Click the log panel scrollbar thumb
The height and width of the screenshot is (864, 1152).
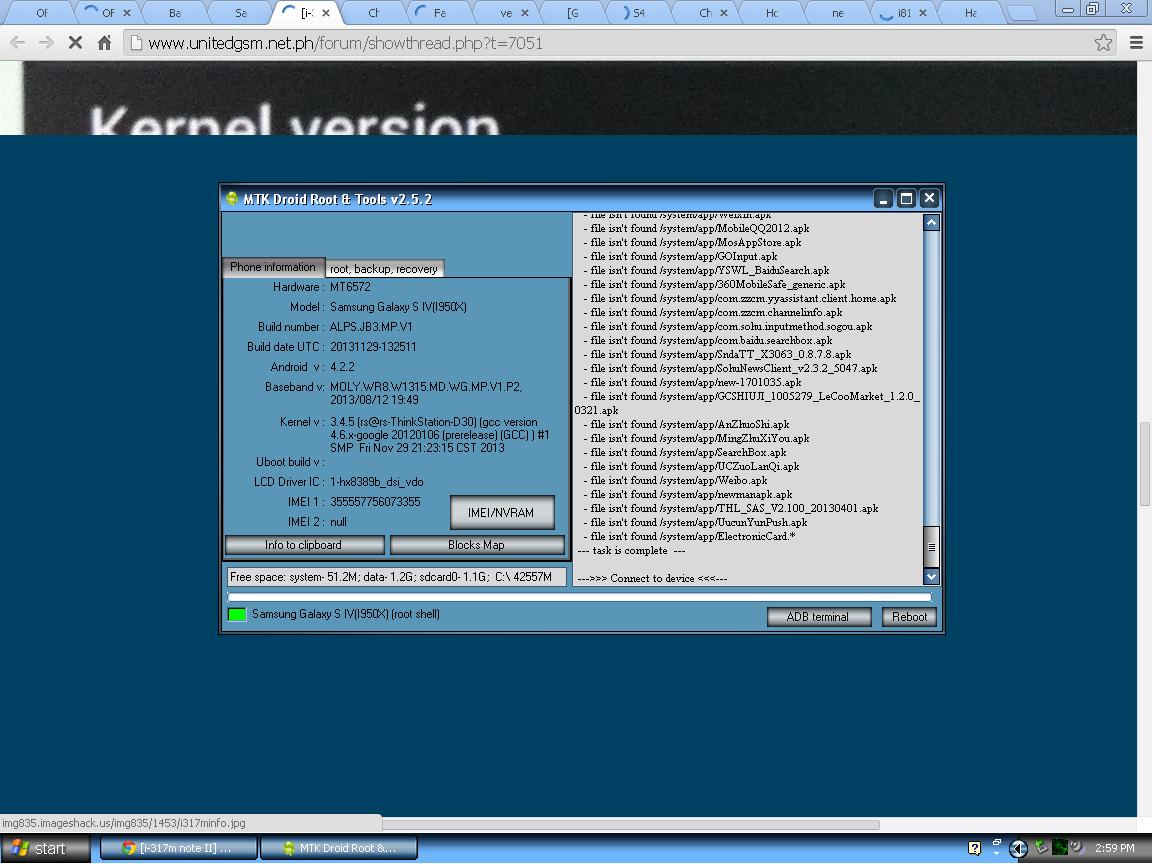pyautogui.click(x=931, y=547)
